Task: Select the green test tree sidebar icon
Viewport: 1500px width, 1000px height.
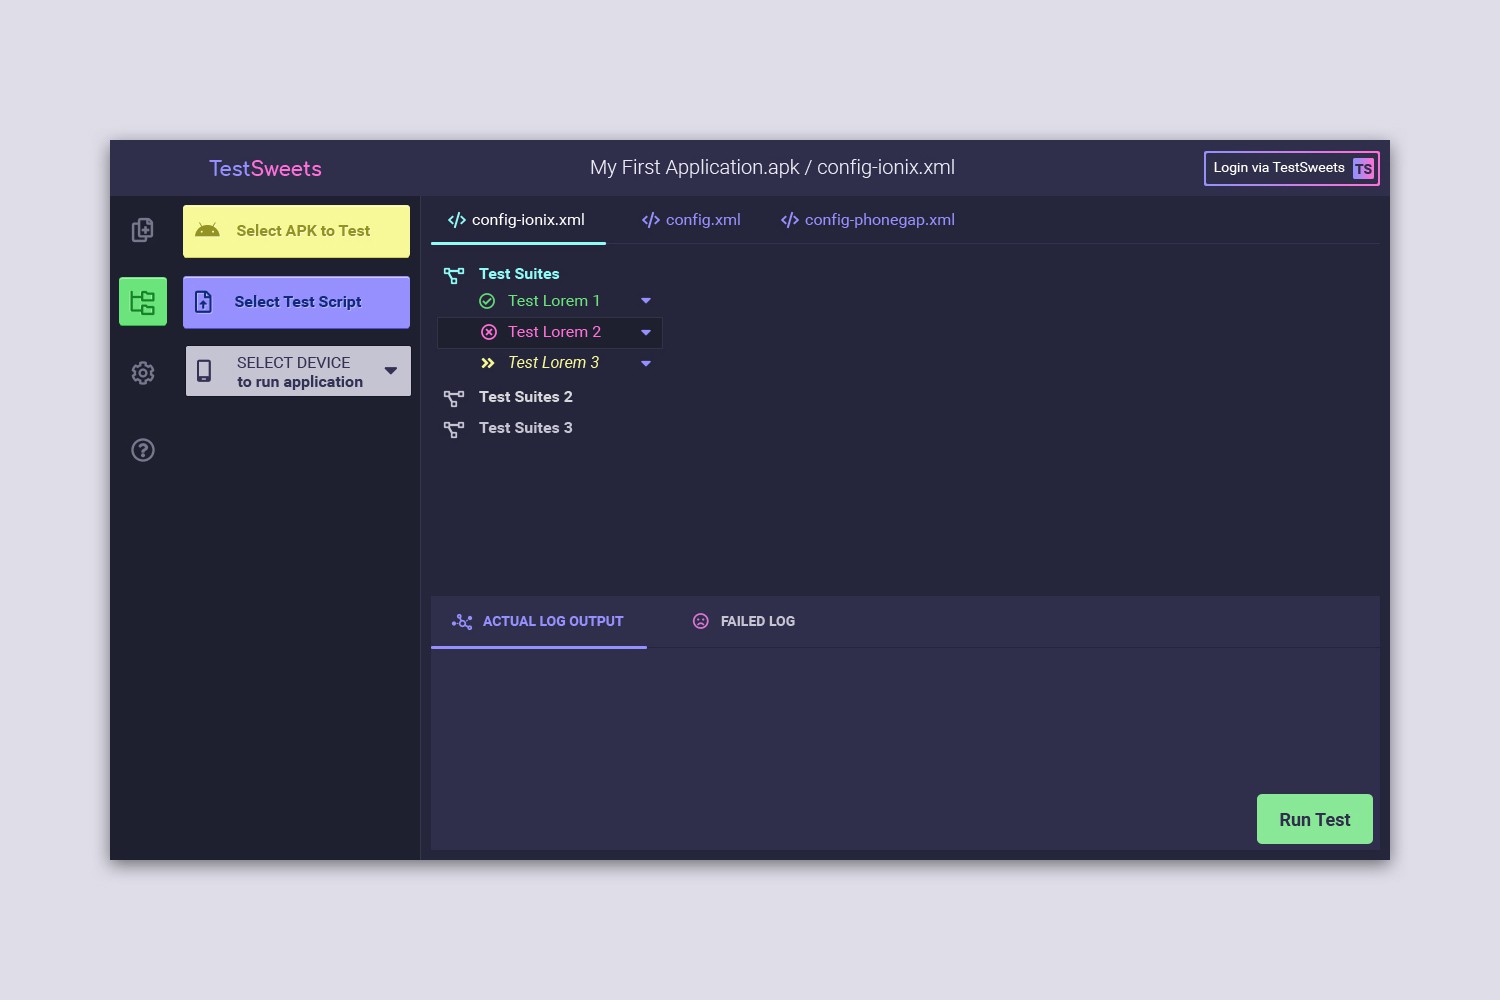Action: pos(143,301)
